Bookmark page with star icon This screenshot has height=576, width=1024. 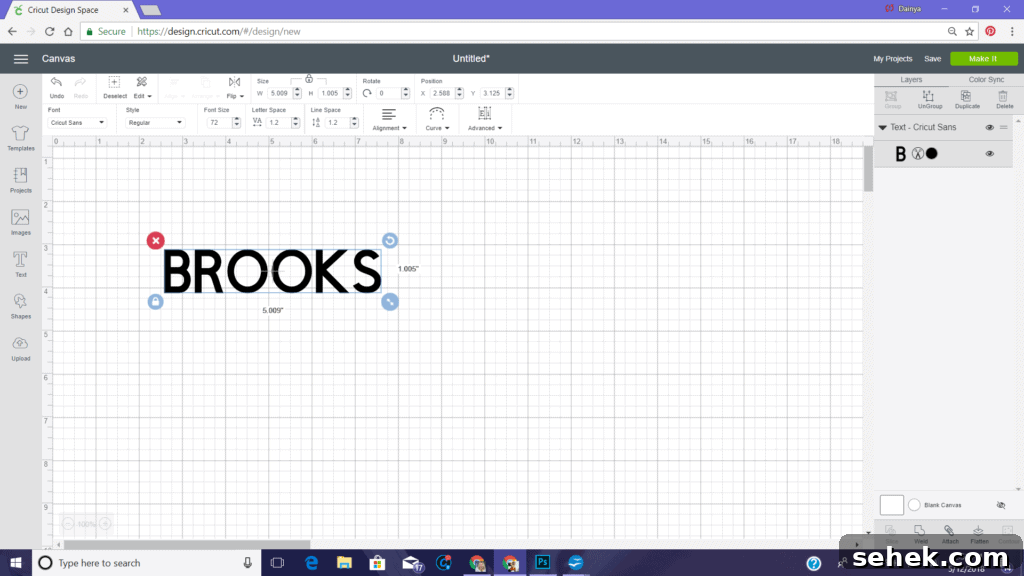(x=970, y=31)
